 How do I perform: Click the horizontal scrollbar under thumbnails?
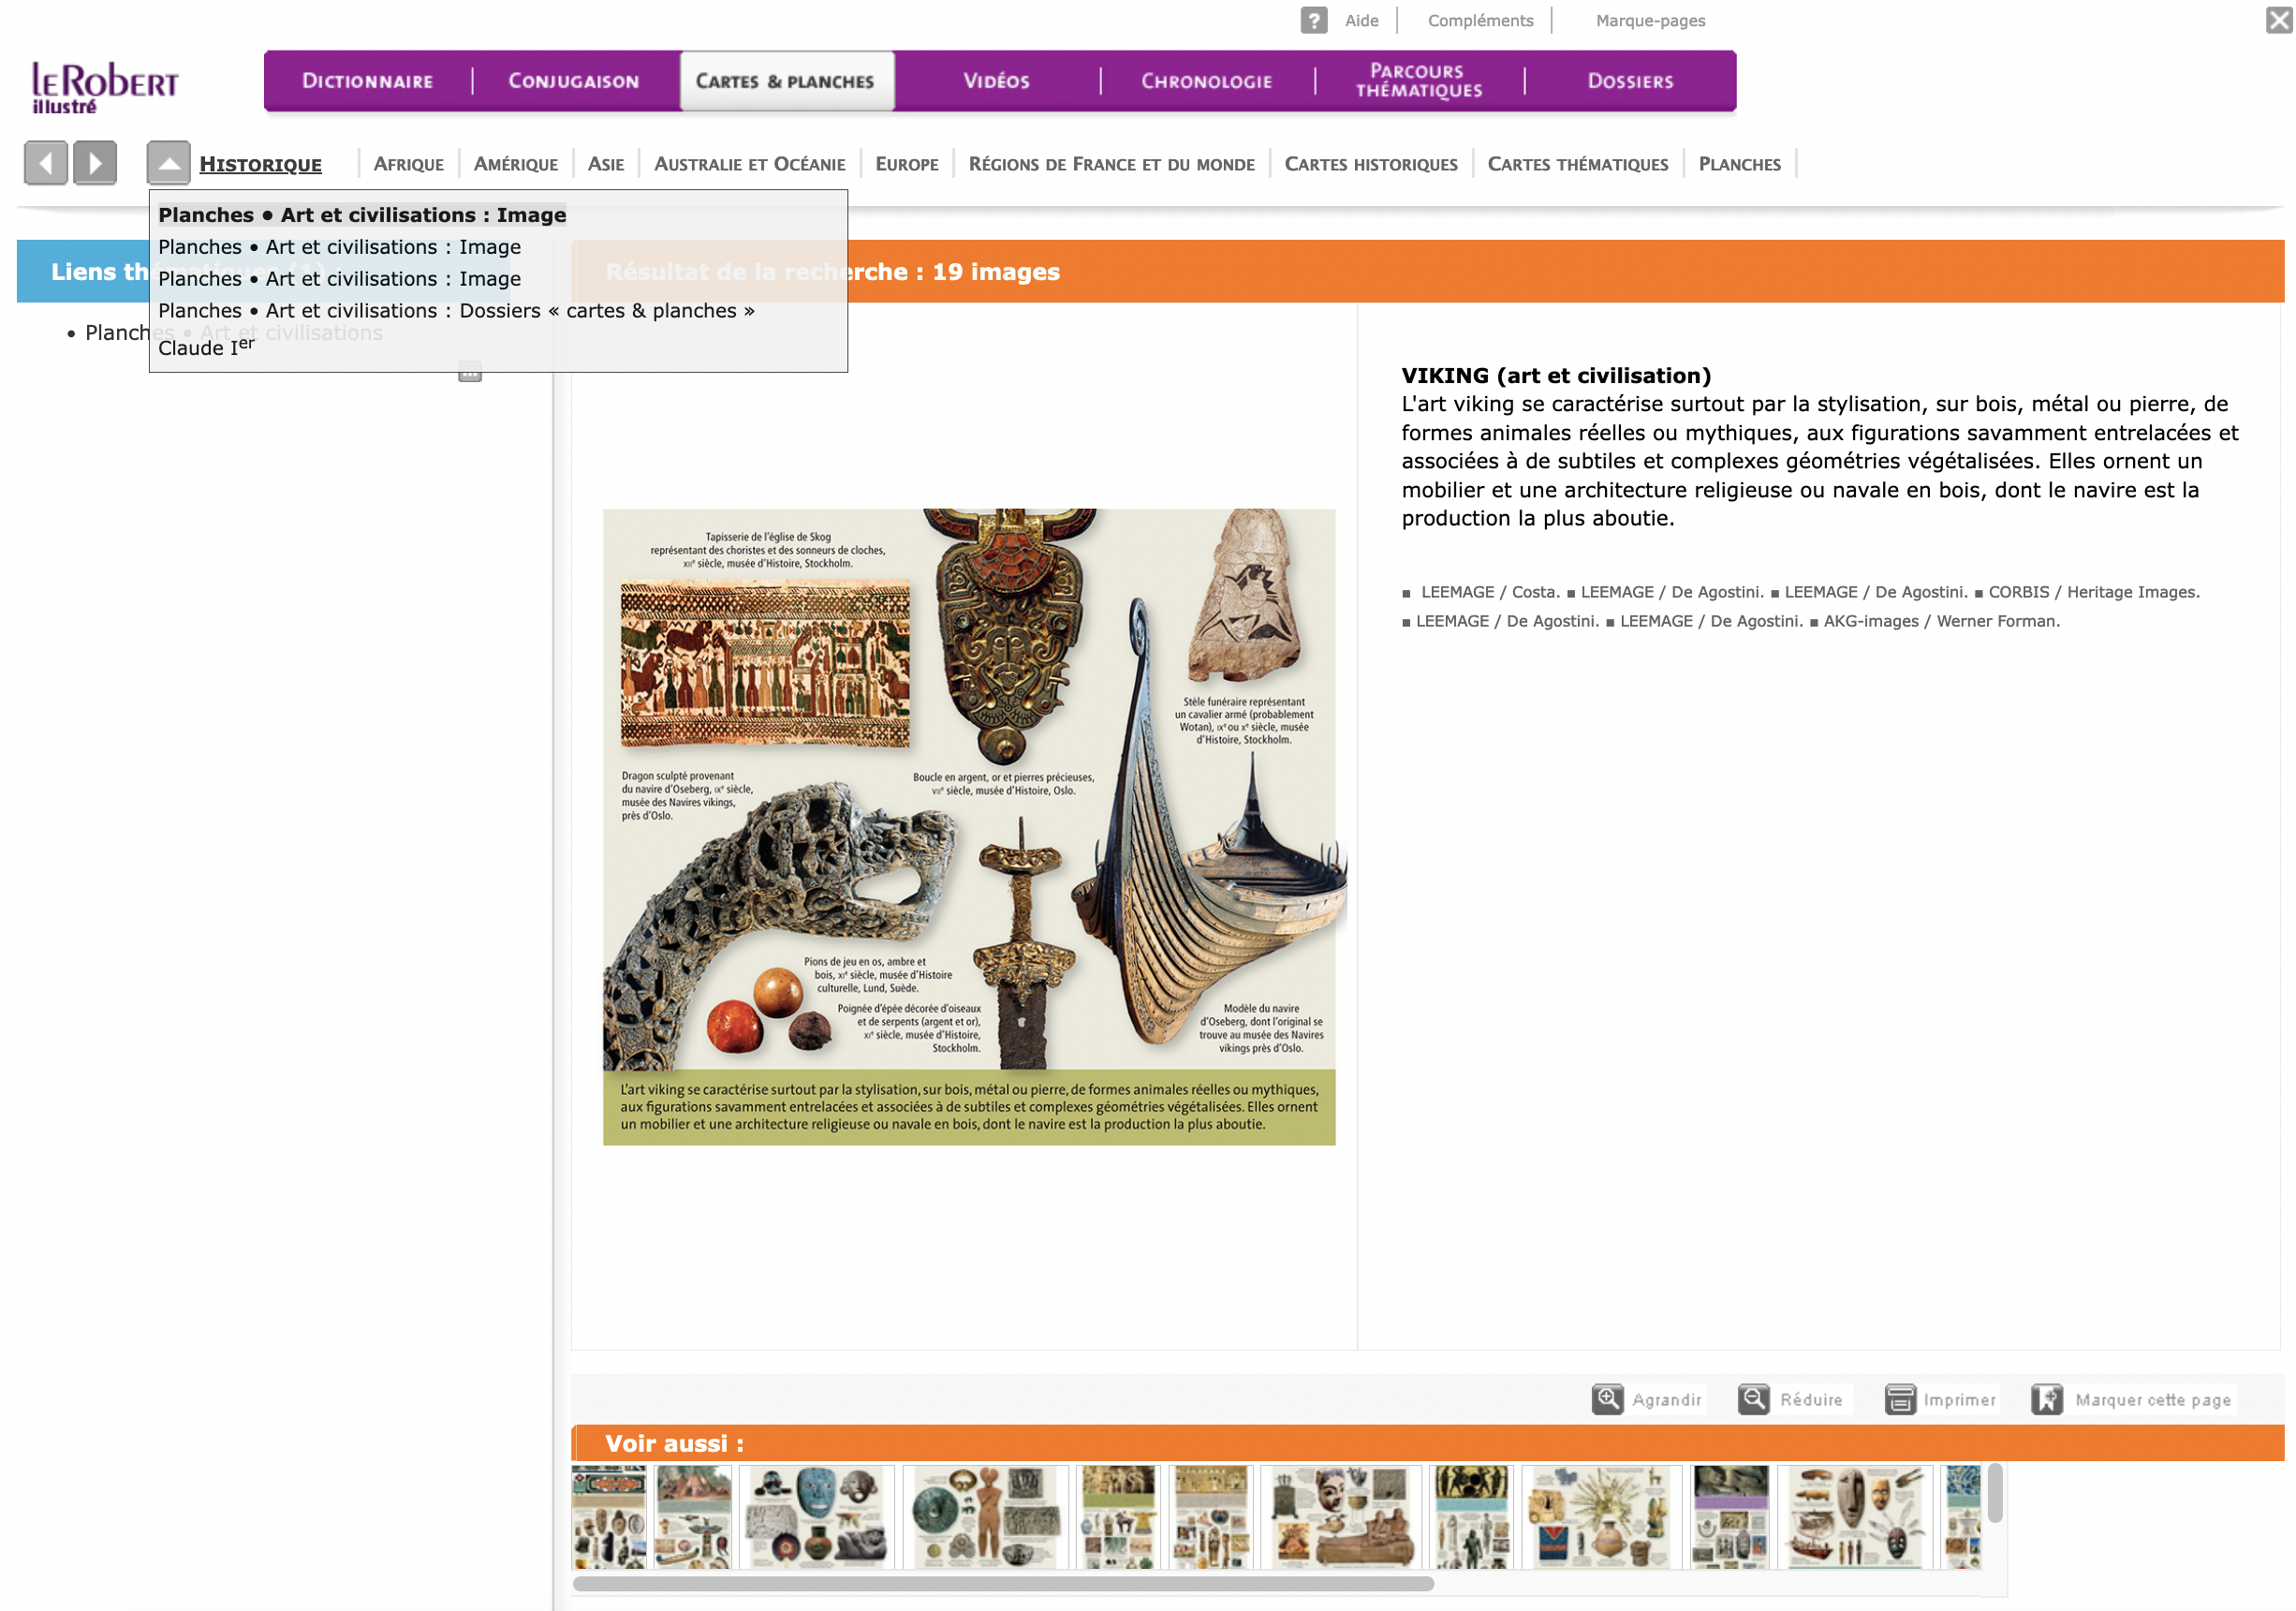pyautogui.click(x=1003, y=1584)
